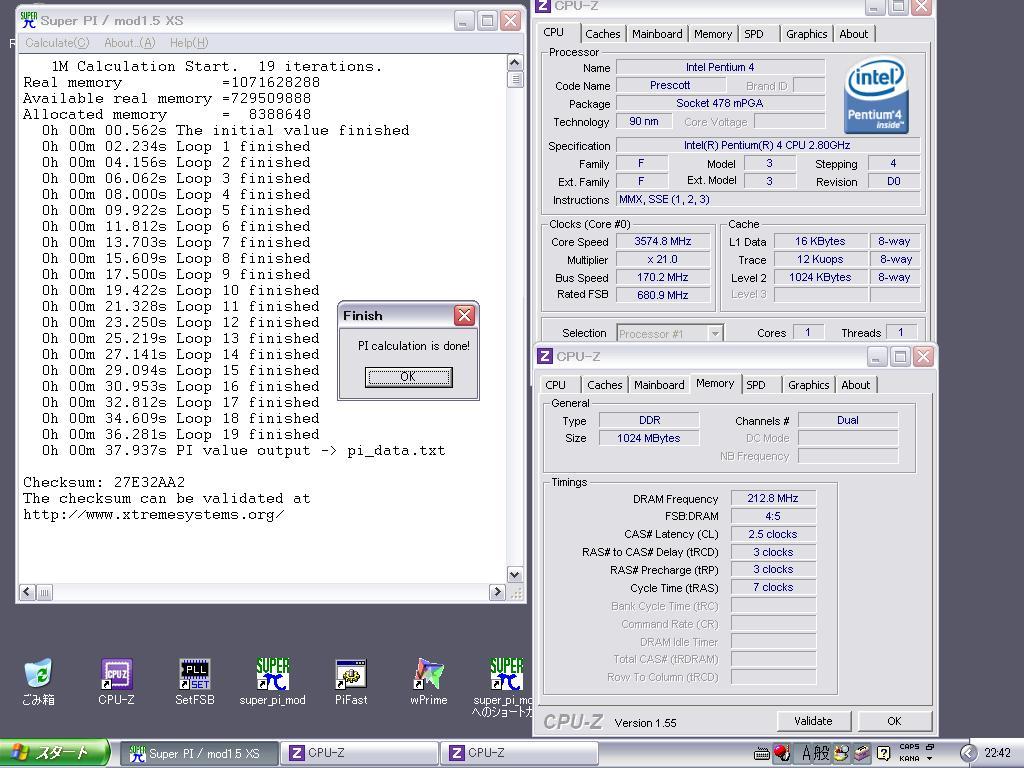
Task: Click the Memory Size 1024 MBytes field
Action: (648, 438)
